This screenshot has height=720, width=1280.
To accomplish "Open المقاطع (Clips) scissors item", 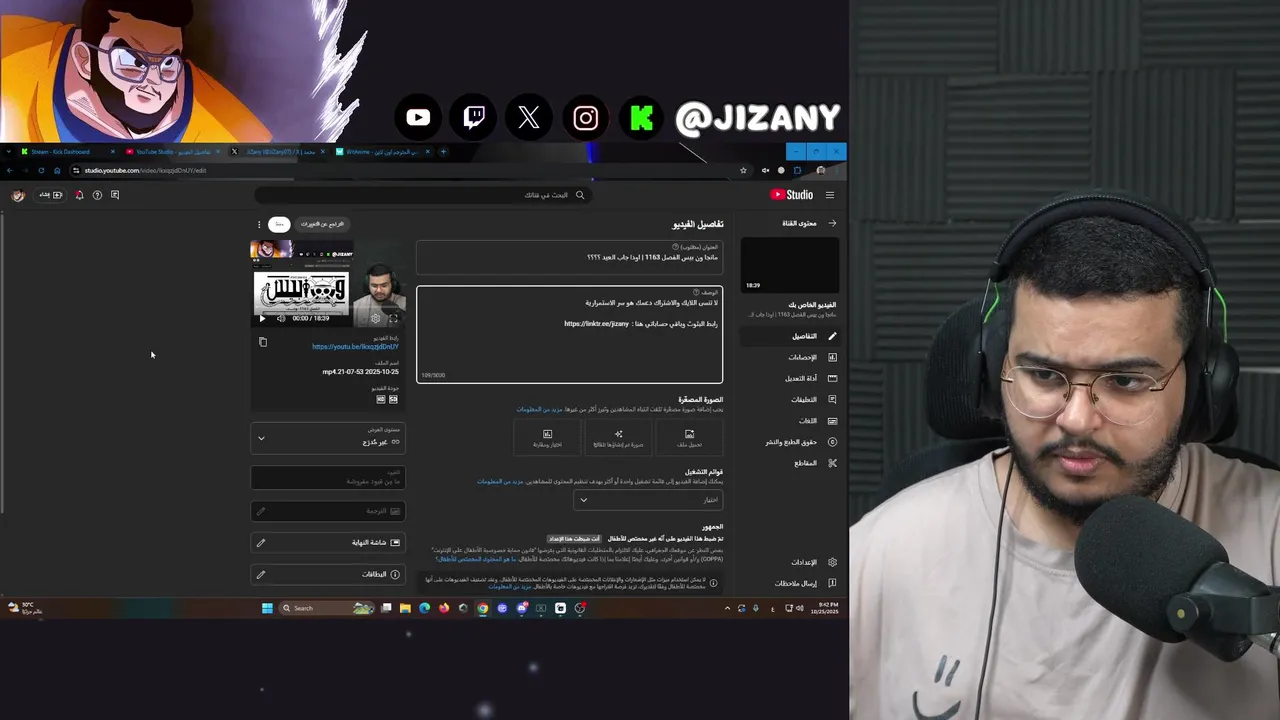I will coord(789,463).
